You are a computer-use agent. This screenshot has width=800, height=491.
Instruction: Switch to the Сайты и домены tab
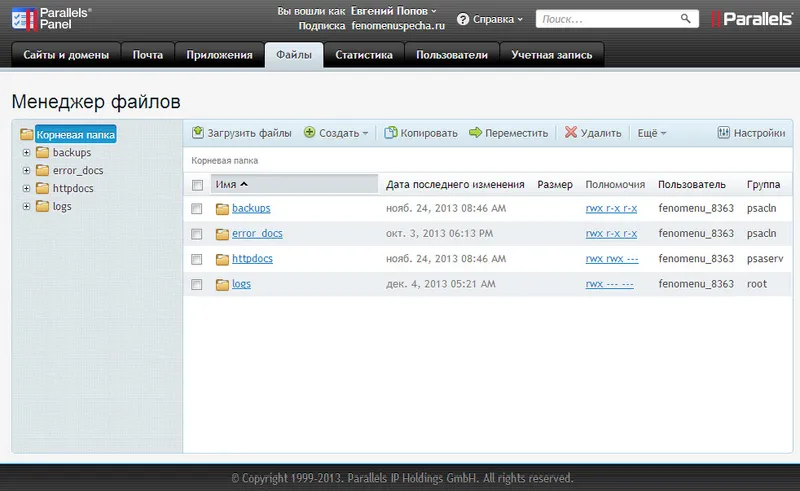click(x=66, y=55)
